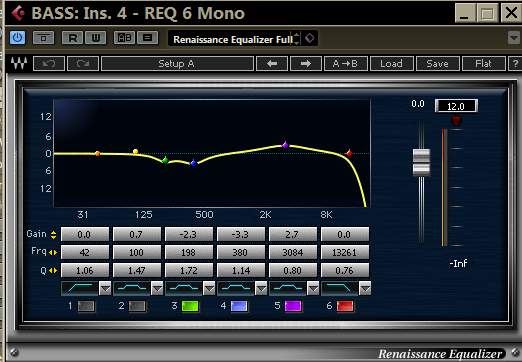The image size is (522, 362).
Task: Copy setup A to B
Action: point(346,63)
